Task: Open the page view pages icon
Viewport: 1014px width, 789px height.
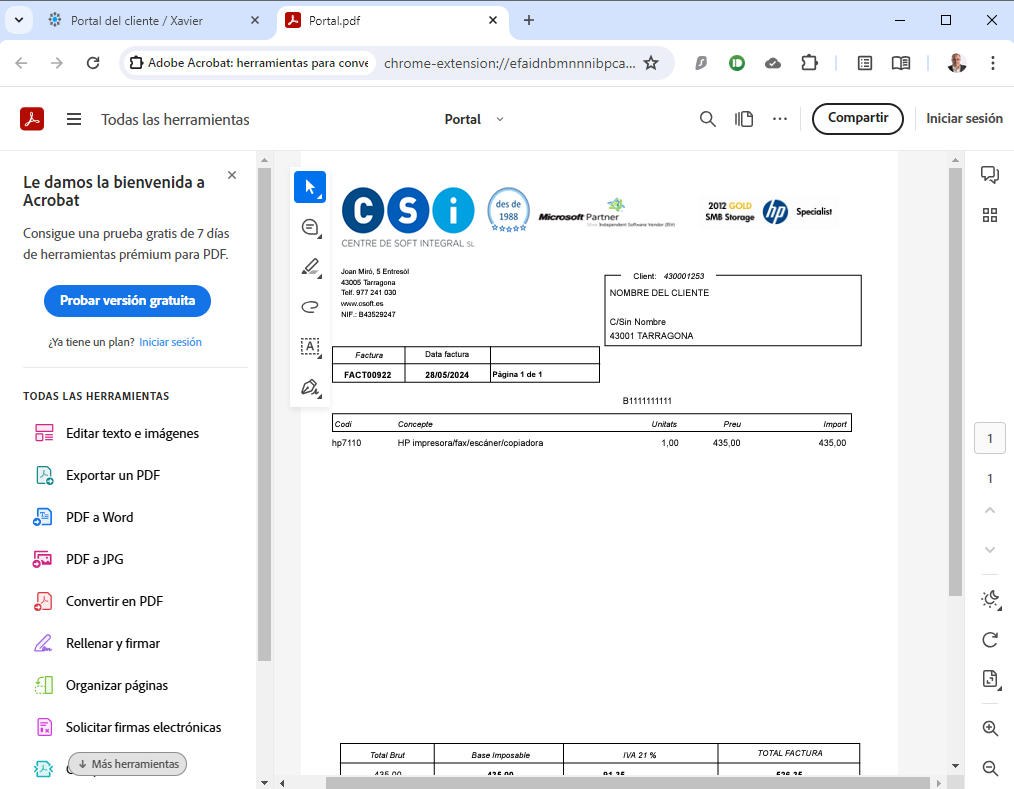Action: (744, 119)
